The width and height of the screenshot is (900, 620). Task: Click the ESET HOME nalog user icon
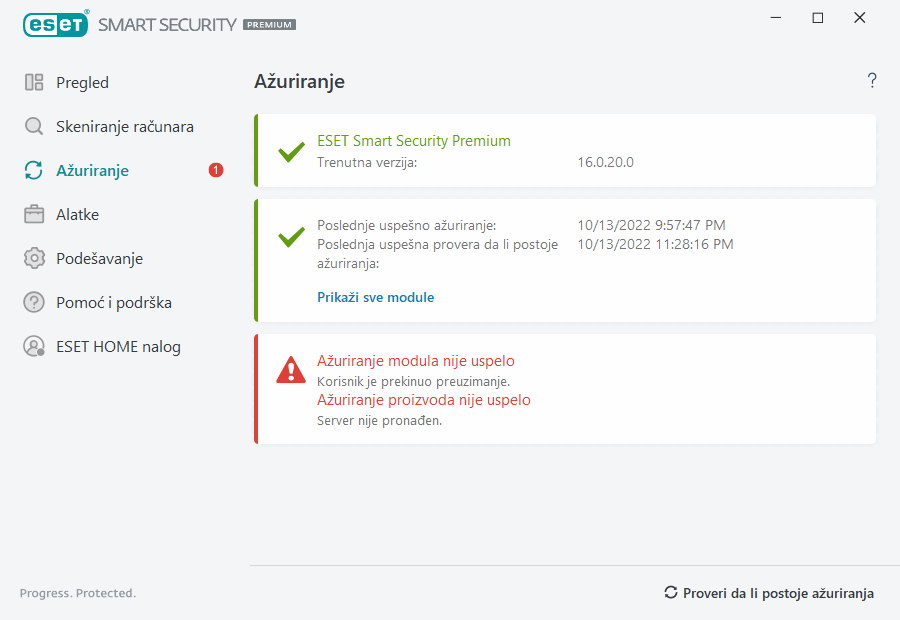click(x=34, y=347)
